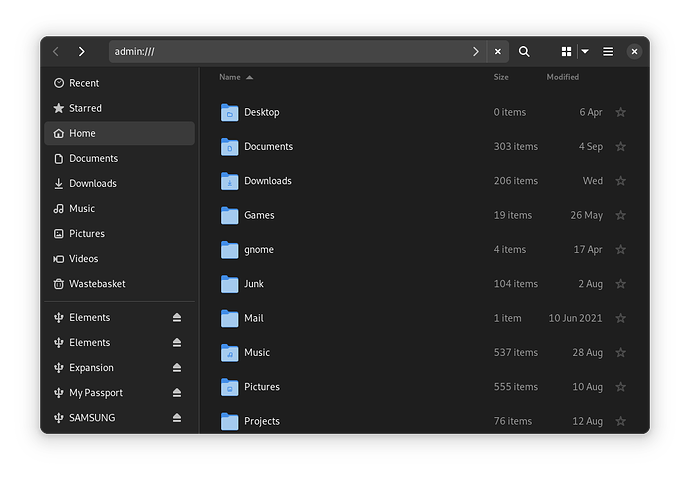Star the Pictures folder
The image size is (690, 478).
tap(620, 387)
